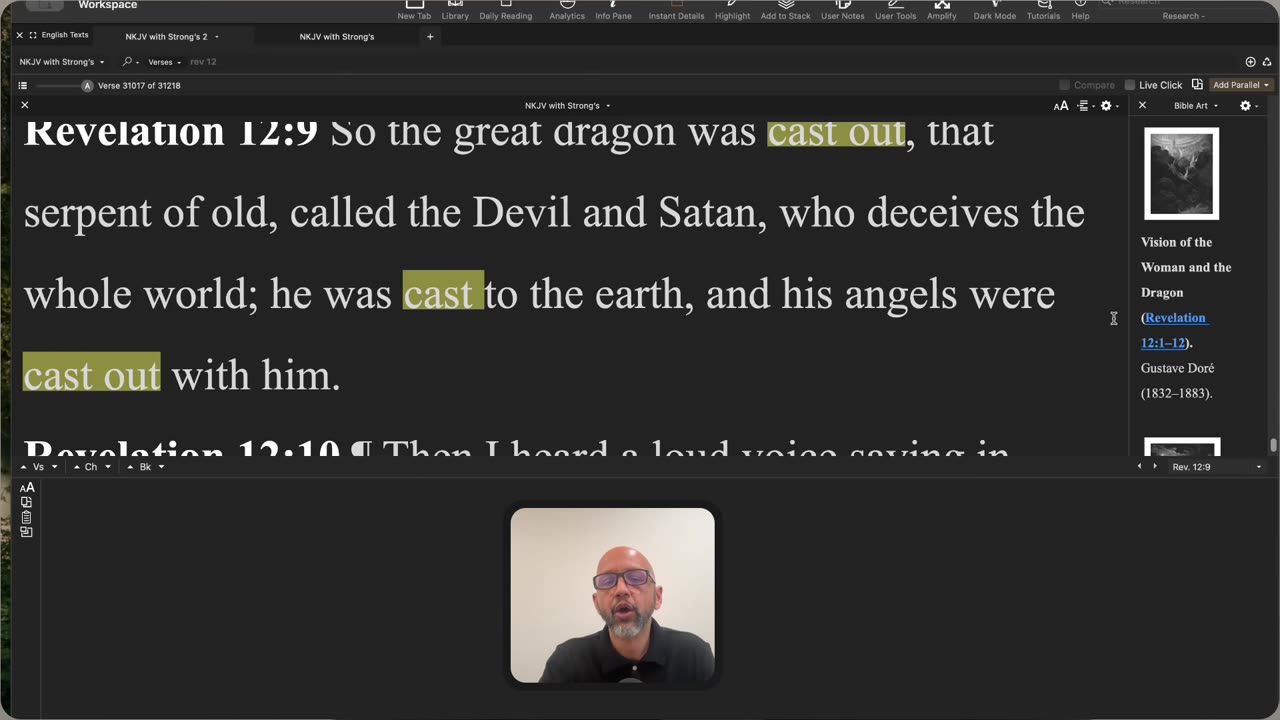Open User Notes from toolbar
This screenshot has height=720, width=1280.
843,10
